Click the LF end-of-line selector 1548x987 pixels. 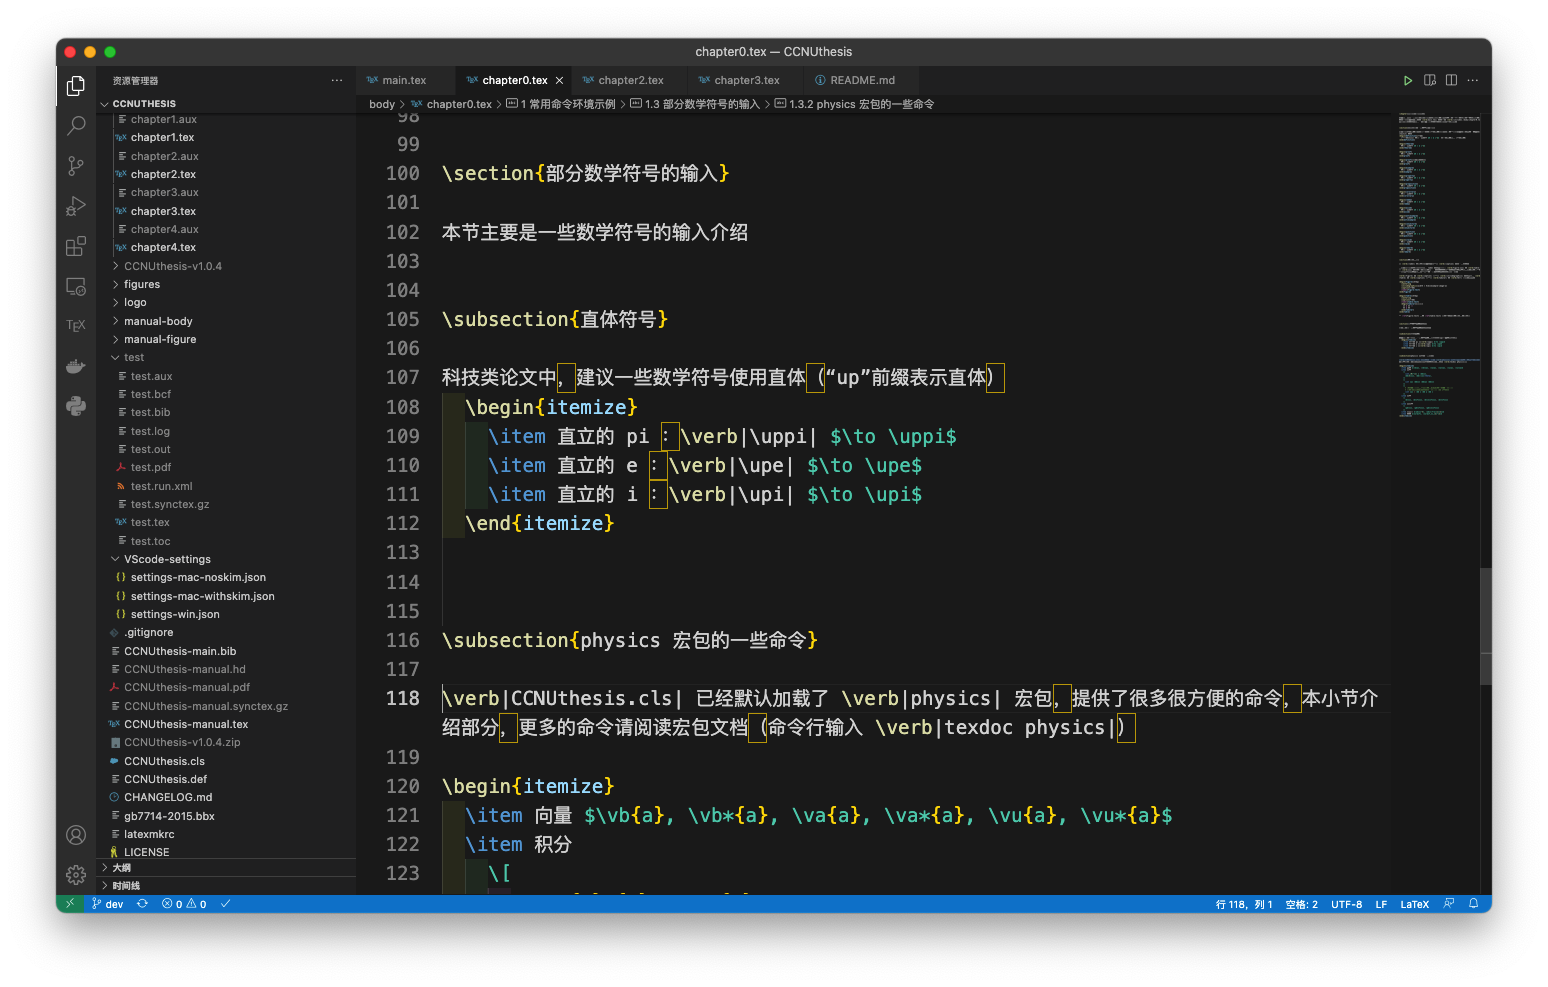click(x=1381, y=904)
